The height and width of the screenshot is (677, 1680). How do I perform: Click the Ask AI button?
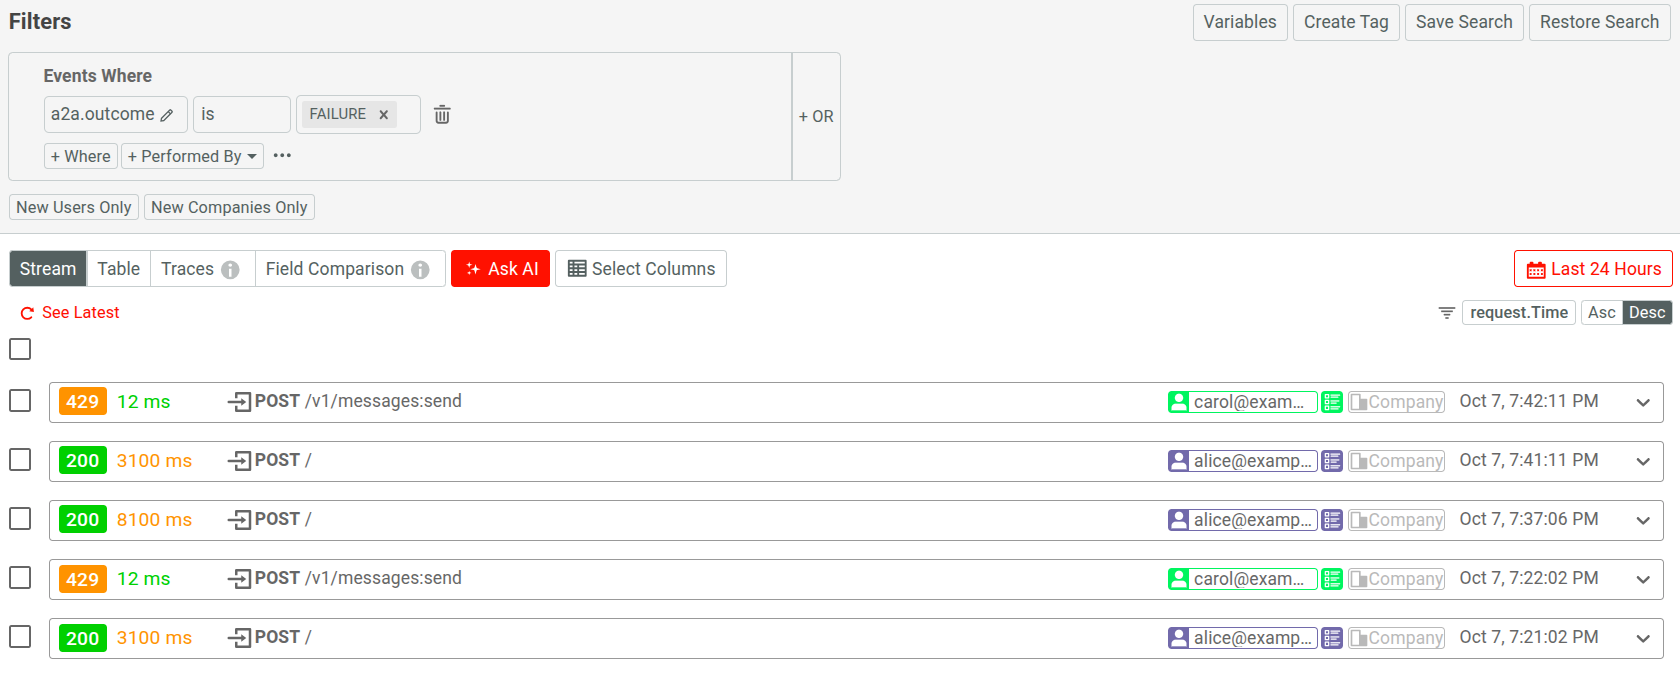(x=500, y=269)
